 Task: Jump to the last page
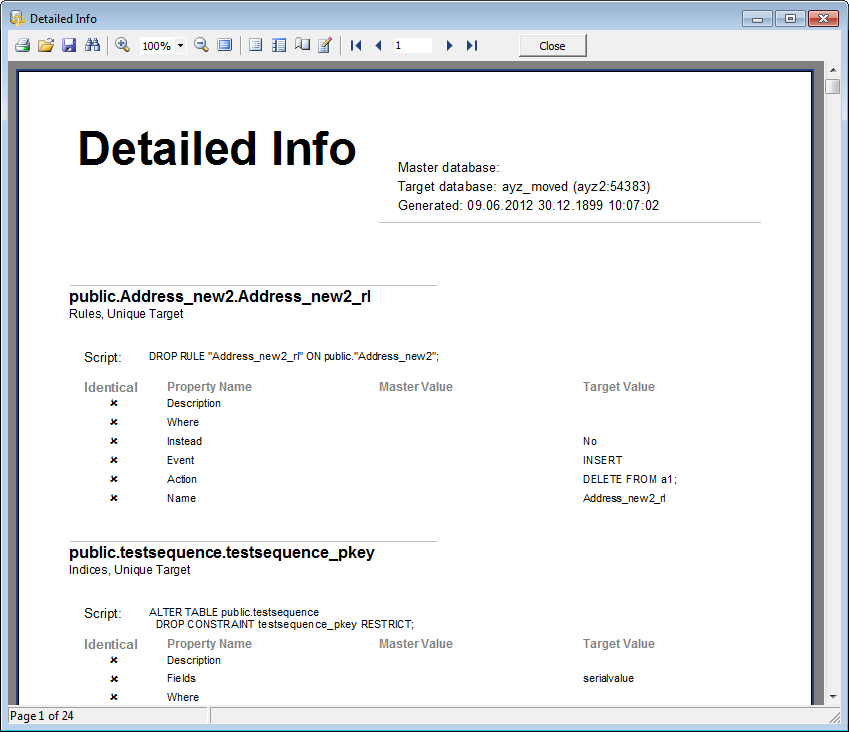pos(472,46)
